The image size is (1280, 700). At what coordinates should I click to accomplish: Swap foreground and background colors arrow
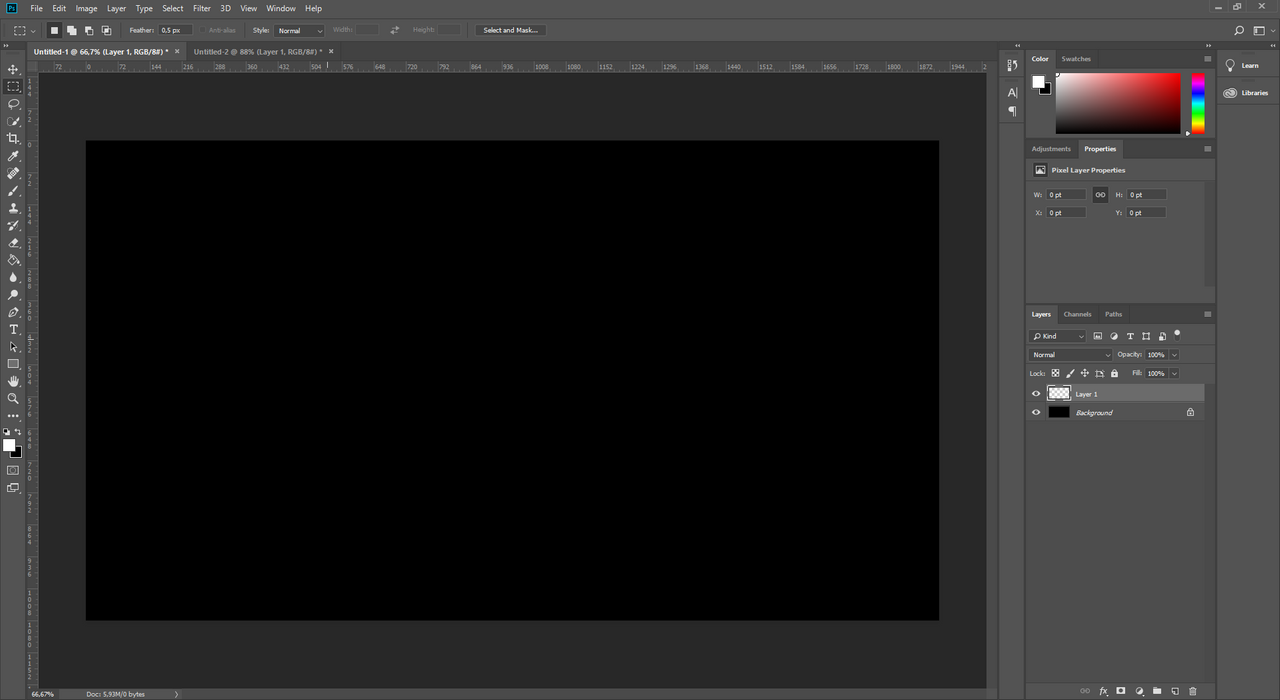tap(18, 432)
